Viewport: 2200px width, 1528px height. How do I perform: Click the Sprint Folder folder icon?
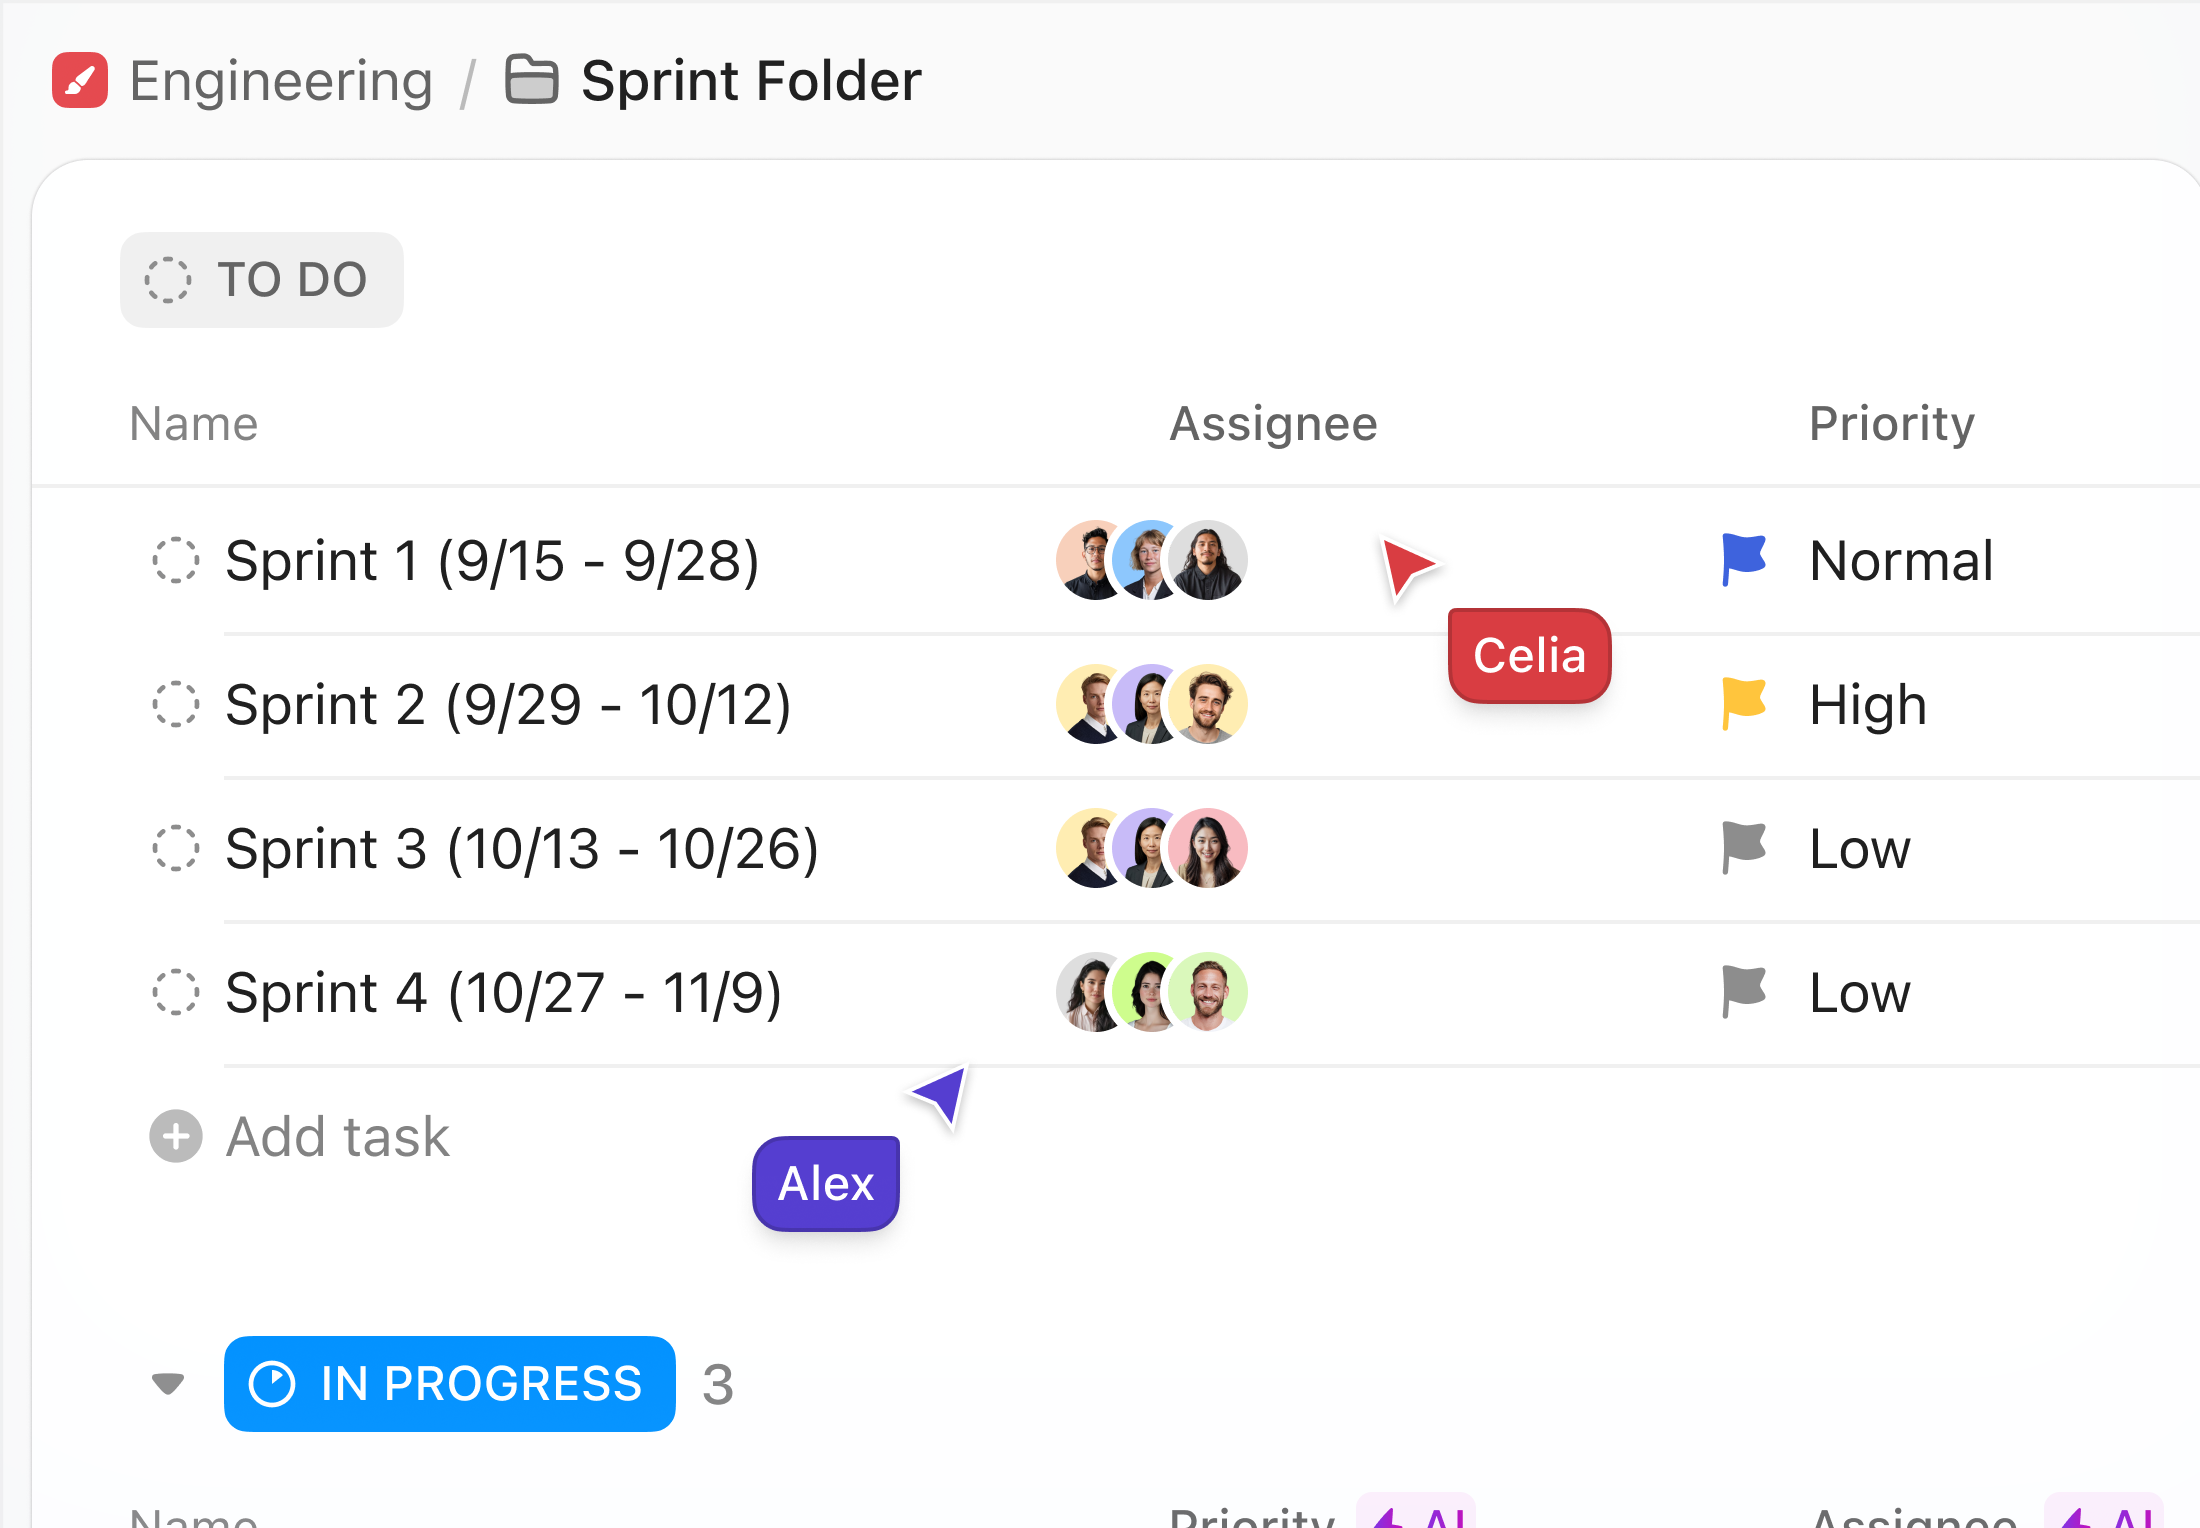(531, 80)
